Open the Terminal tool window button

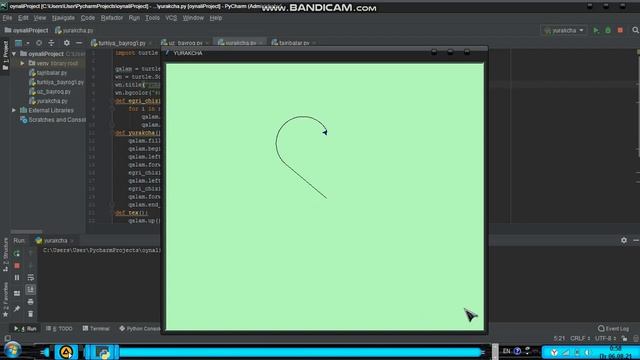coord(96,329)
